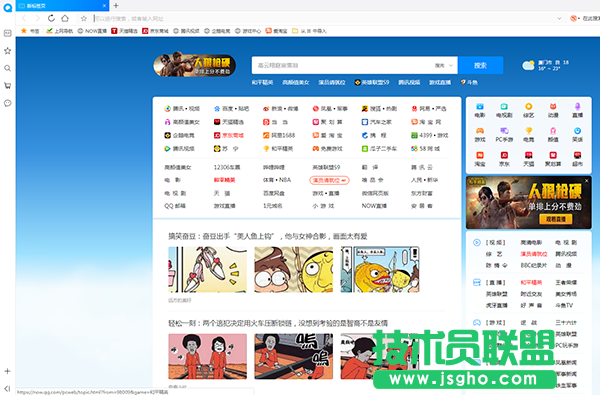This screenshot has width=600, height=395.
Task: Expand the address bar history dropdown
Action: click(x=559, y=18)
